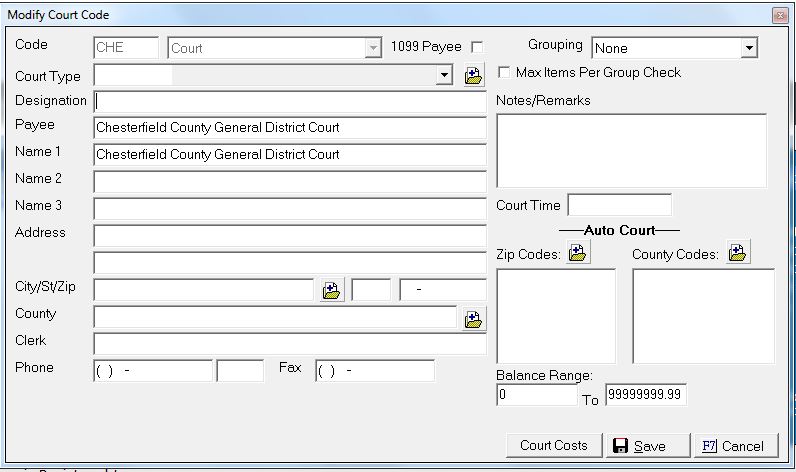The image size is (796, 472).
Task: Open the Court Type lookup folder icon
Action: 474,75
